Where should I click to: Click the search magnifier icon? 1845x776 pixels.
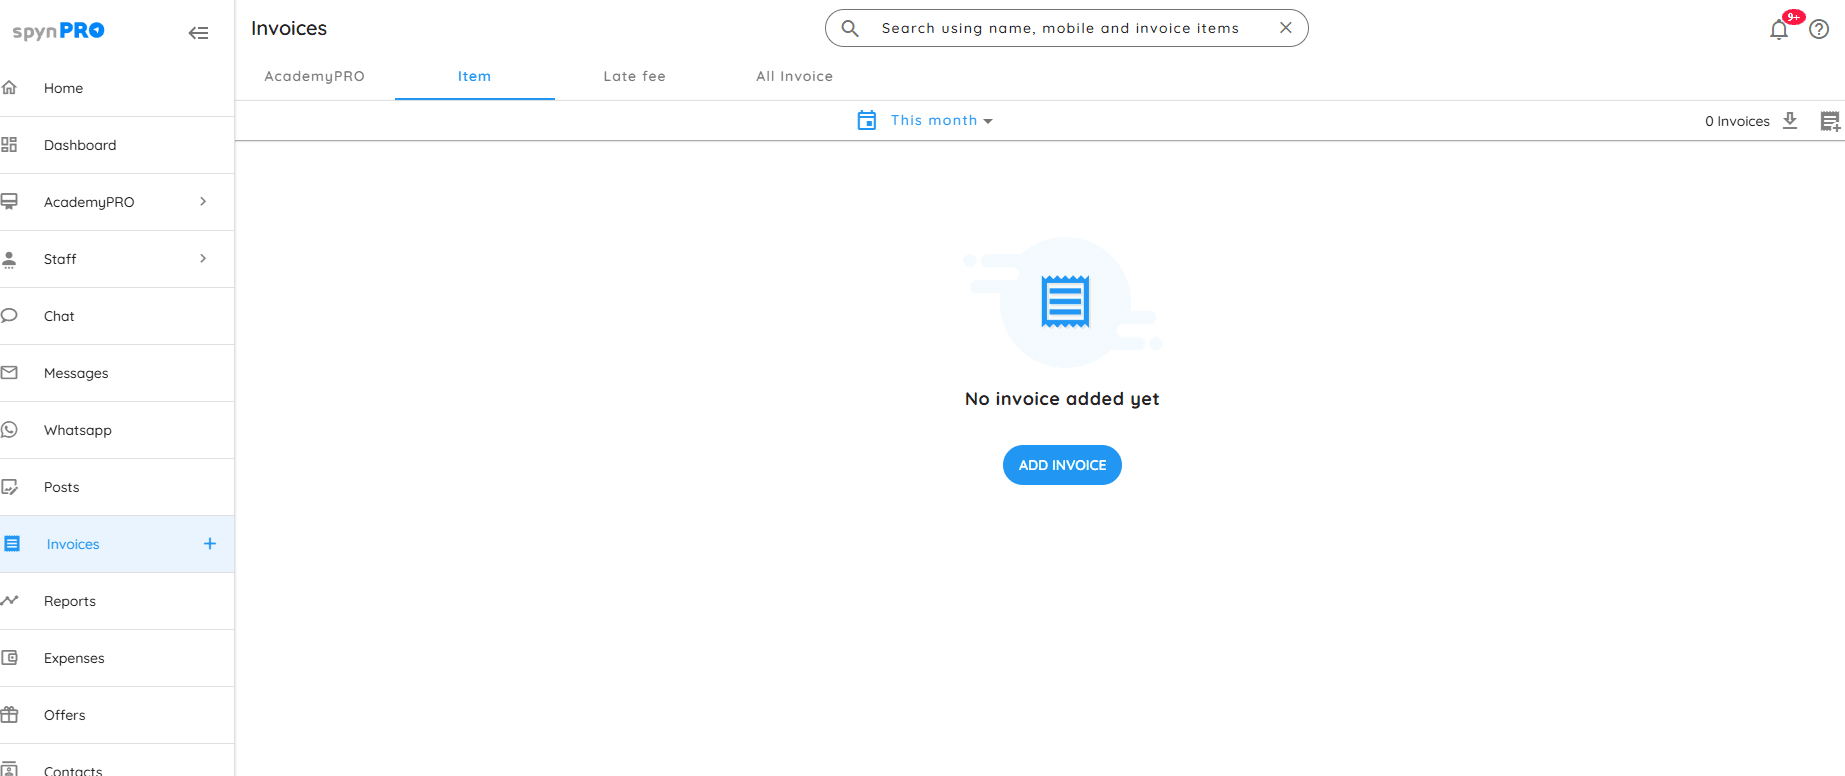[x=850, y=28]
